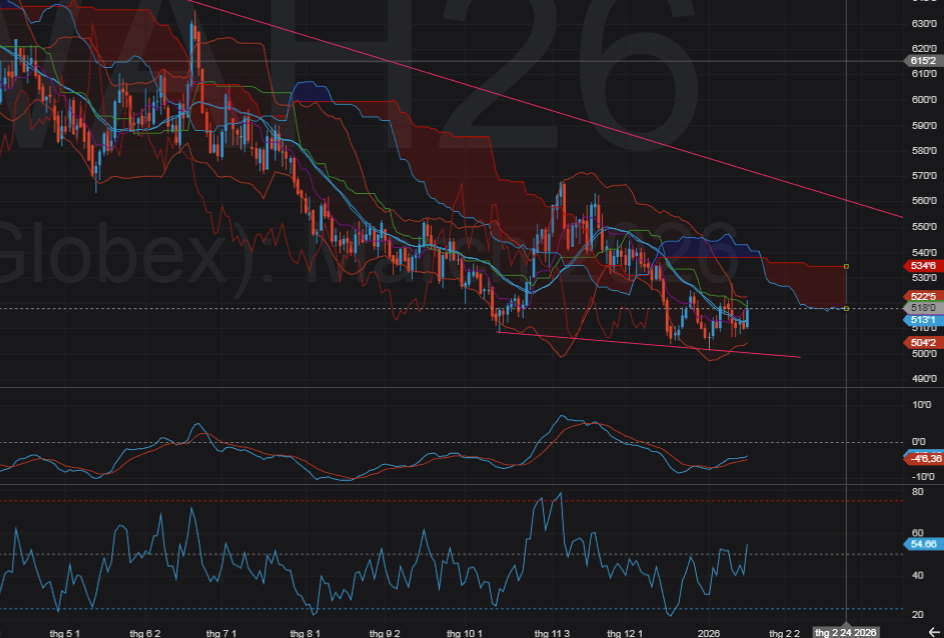This screenshot has width=944, height=638.
Task: Select the short pink support trendline near 500'0
Action: 650,344
